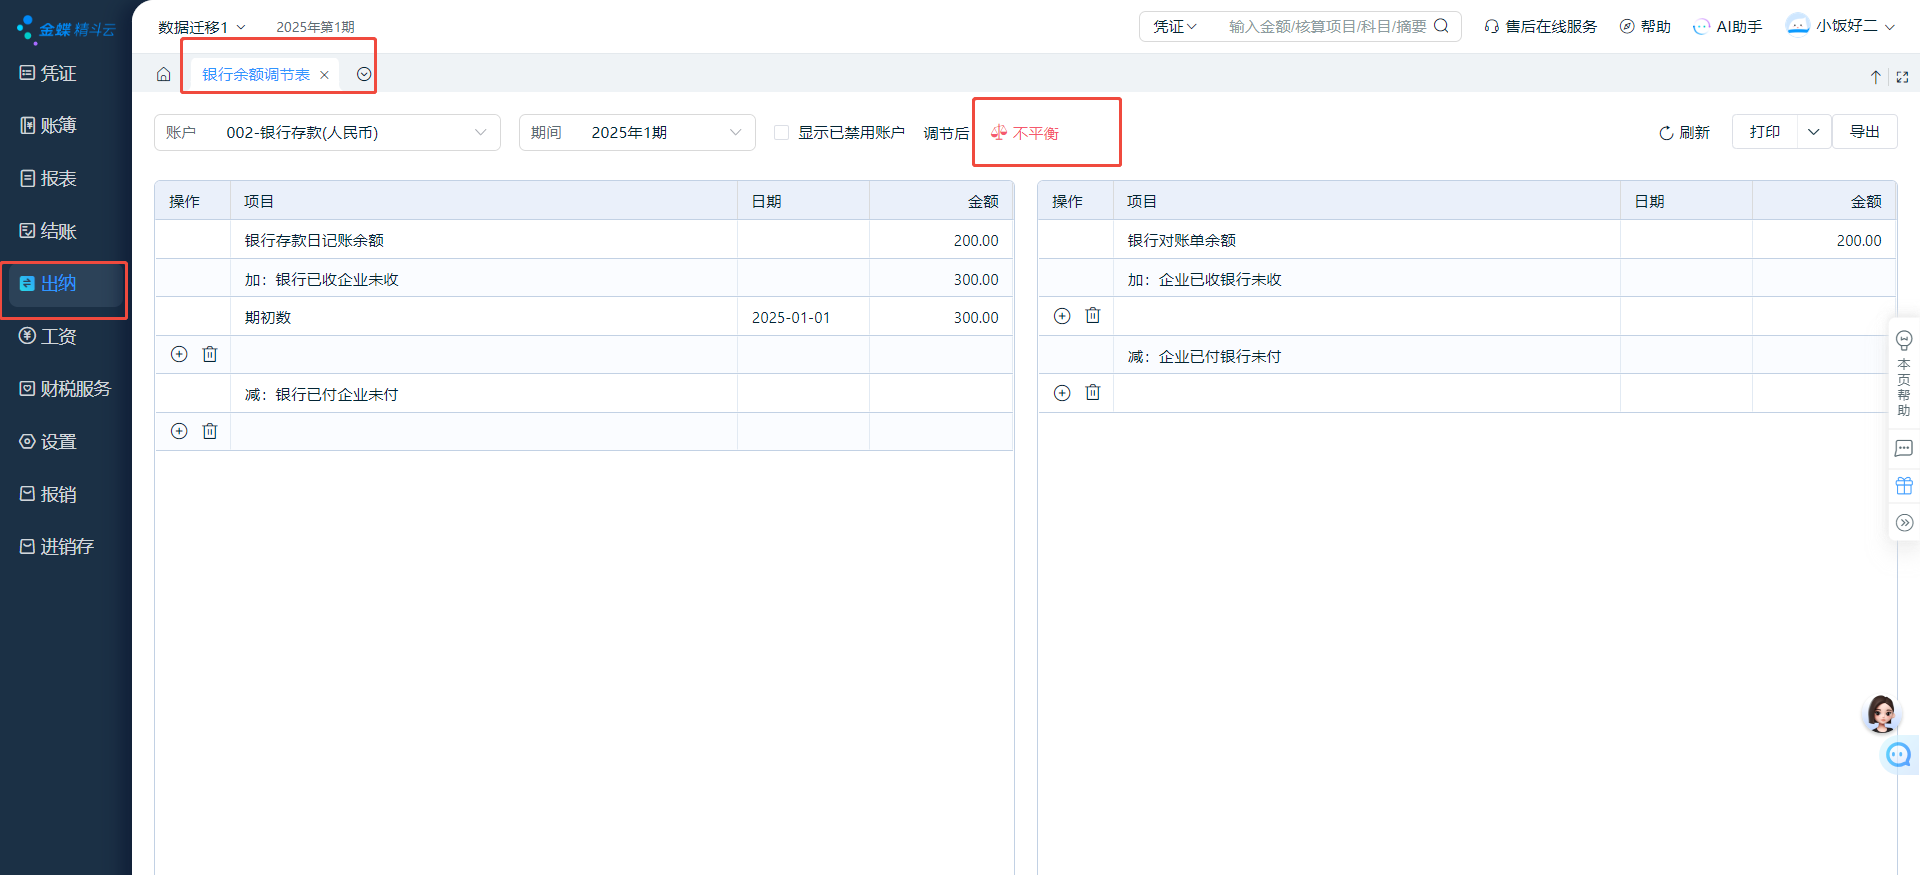Image resolution: width=1920 pixels, height=875 pixels.
Task: Open the 账户 account dropdown
Action: pos(327,133)
